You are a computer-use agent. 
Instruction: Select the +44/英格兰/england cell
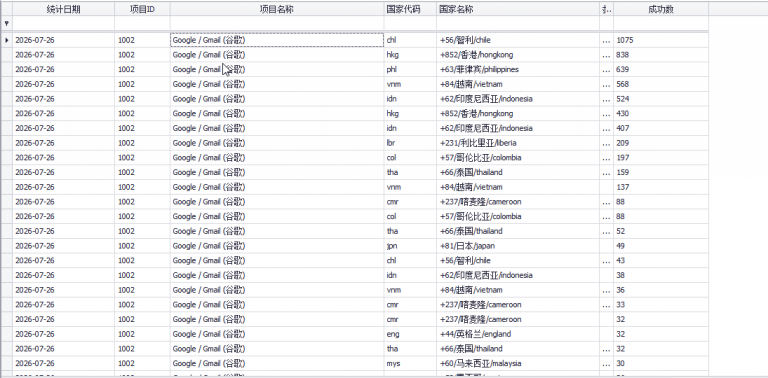(x=518, y=334)
